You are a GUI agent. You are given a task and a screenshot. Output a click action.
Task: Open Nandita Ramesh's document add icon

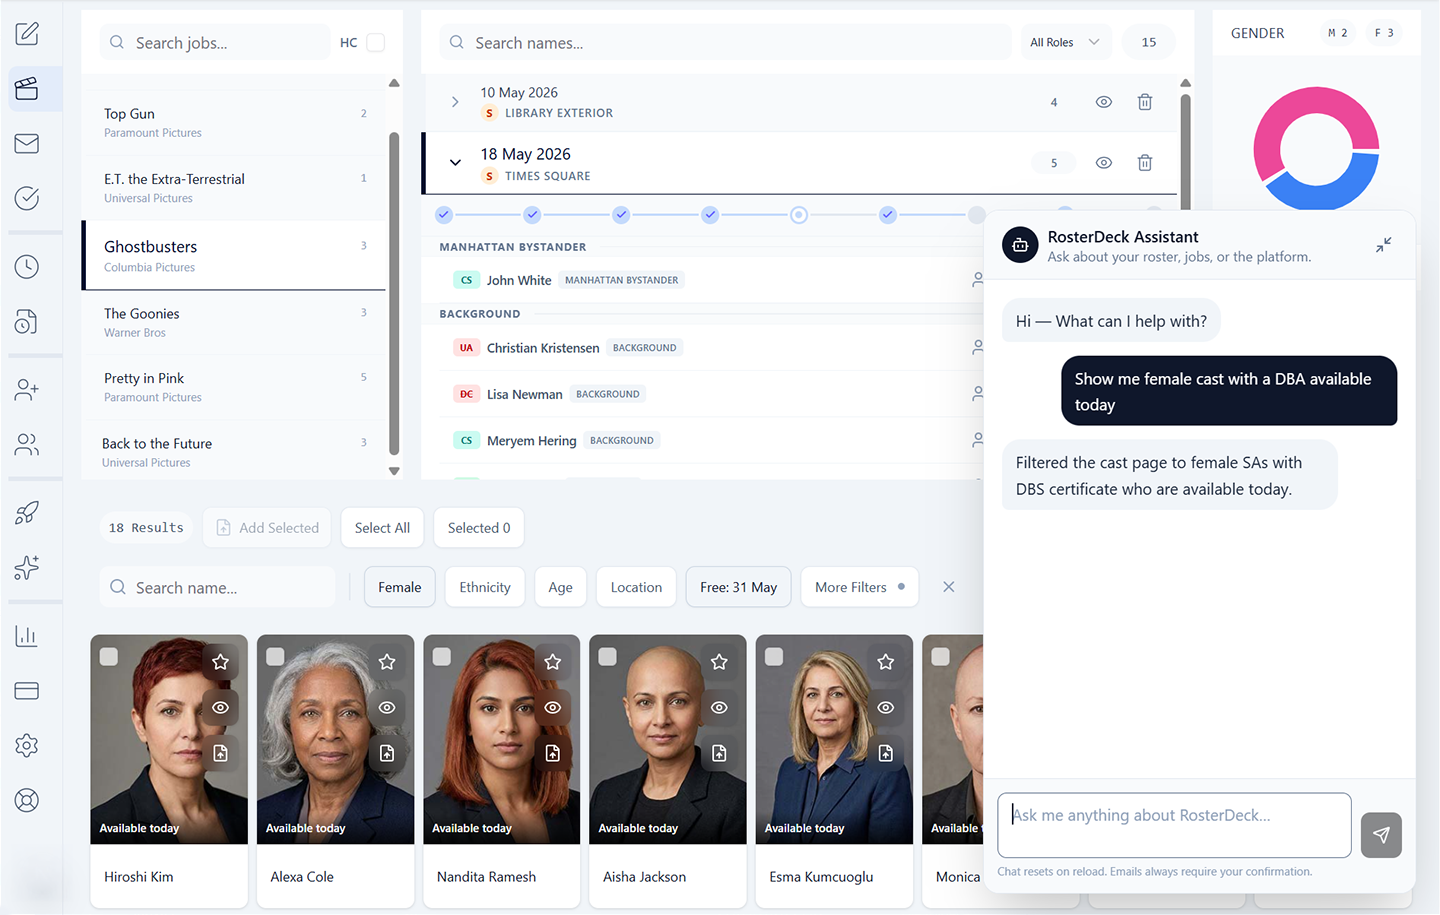point(553,753)
